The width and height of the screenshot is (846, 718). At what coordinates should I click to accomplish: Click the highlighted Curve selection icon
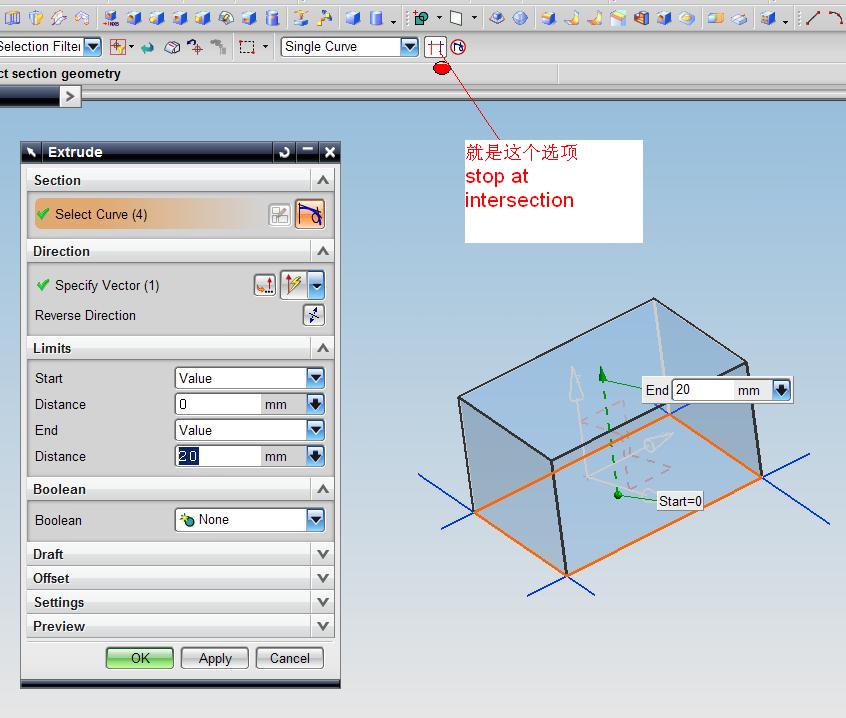point(310,214)
